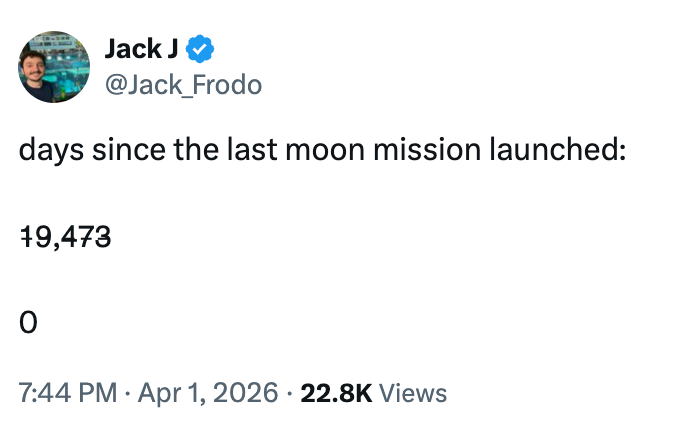The image size is (698, 436).
Task: Click the word "days" in tweet
Action: pyautogui.click(x=52, y=153)
